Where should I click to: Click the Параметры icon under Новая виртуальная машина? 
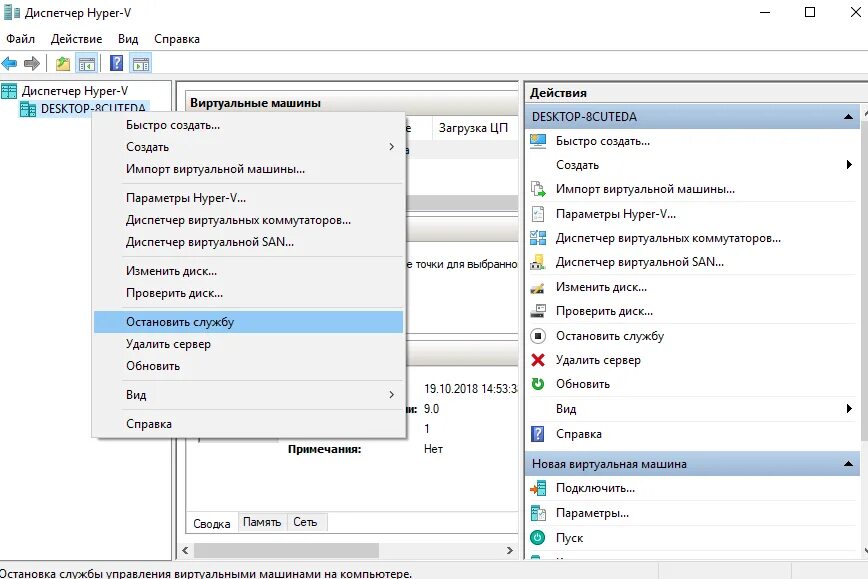click(x=538, y=513)
